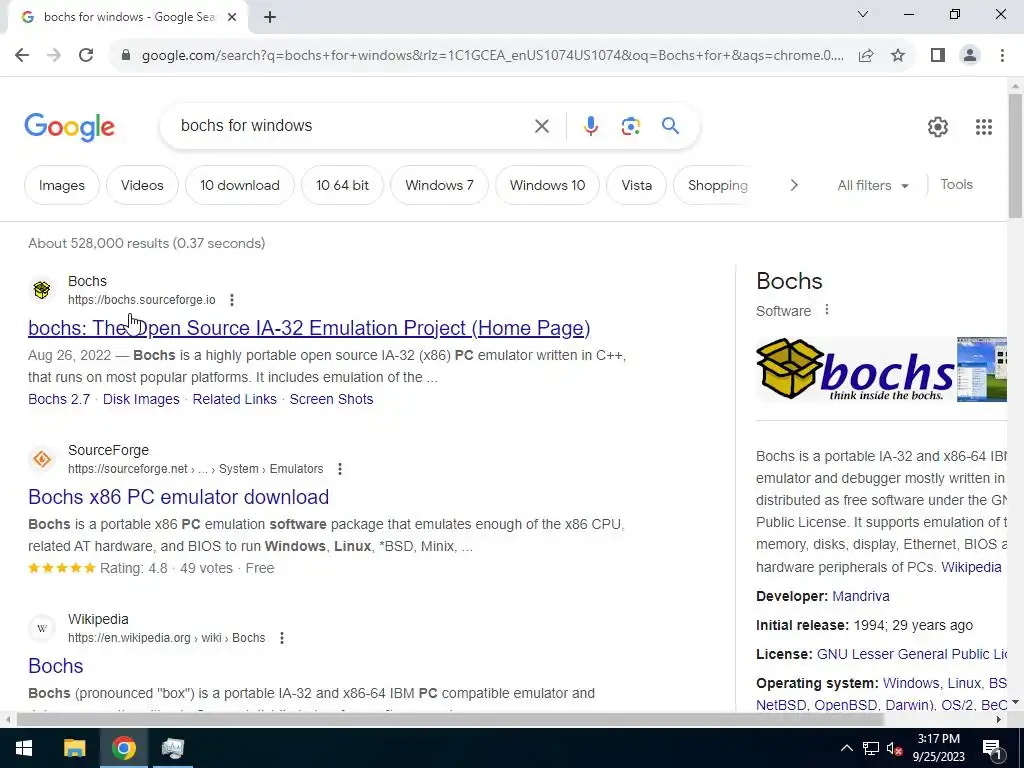Open more options for SourceForge result

[340, 469]
